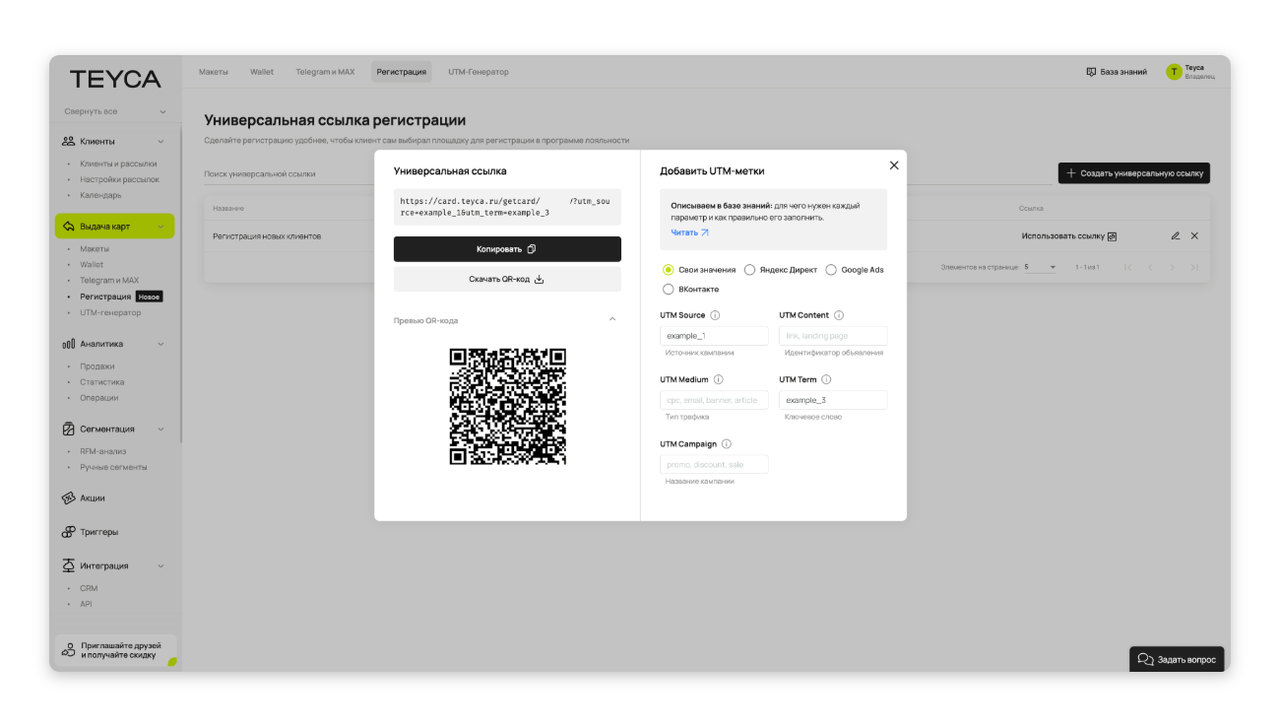Image resolution: width=1280 pixels, height=728 pixels.
Task: Click the info icon beside UTM Campaign
Action: point(726,444)
